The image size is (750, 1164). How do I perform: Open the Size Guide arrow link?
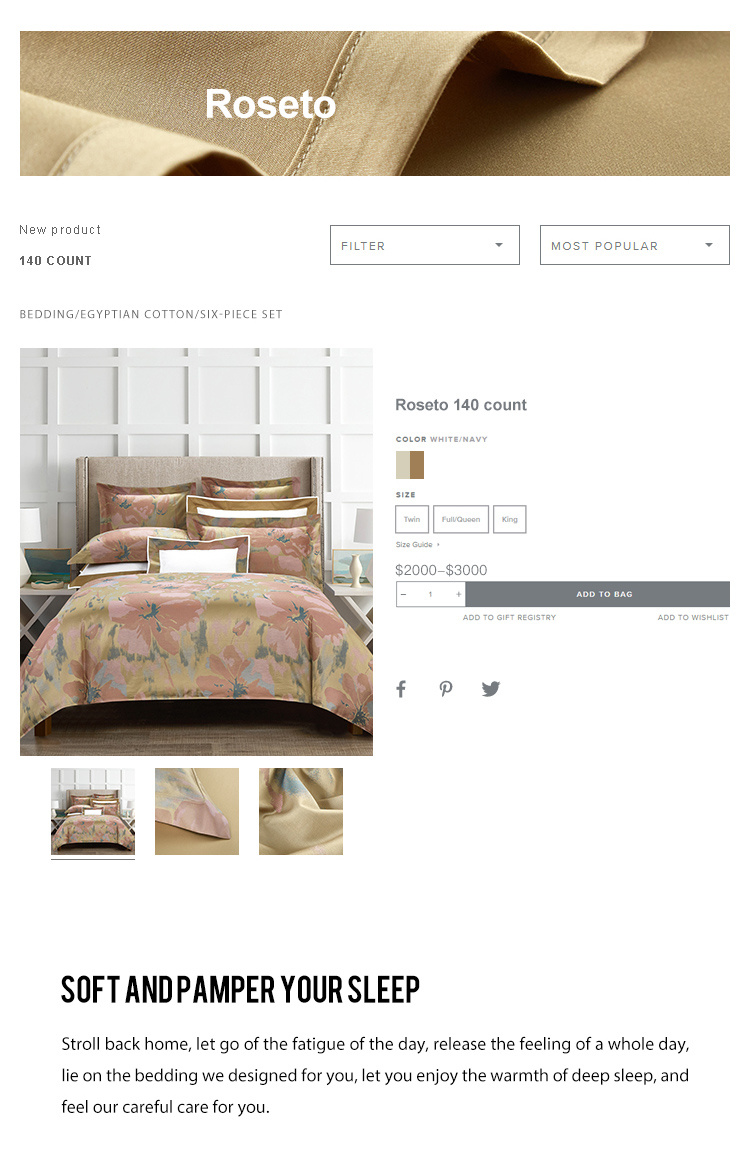417,545
